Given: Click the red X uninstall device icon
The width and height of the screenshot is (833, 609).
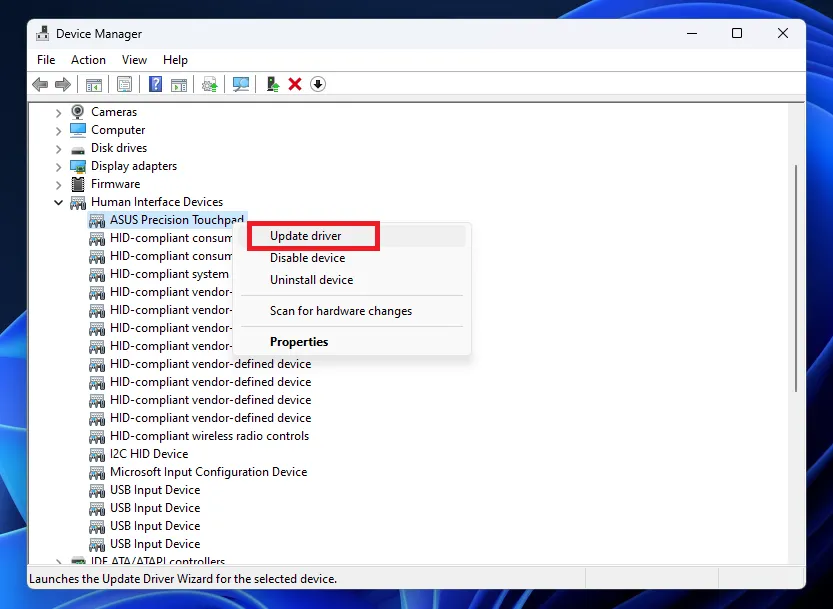Looking at the screenshot, I should 295,84.
